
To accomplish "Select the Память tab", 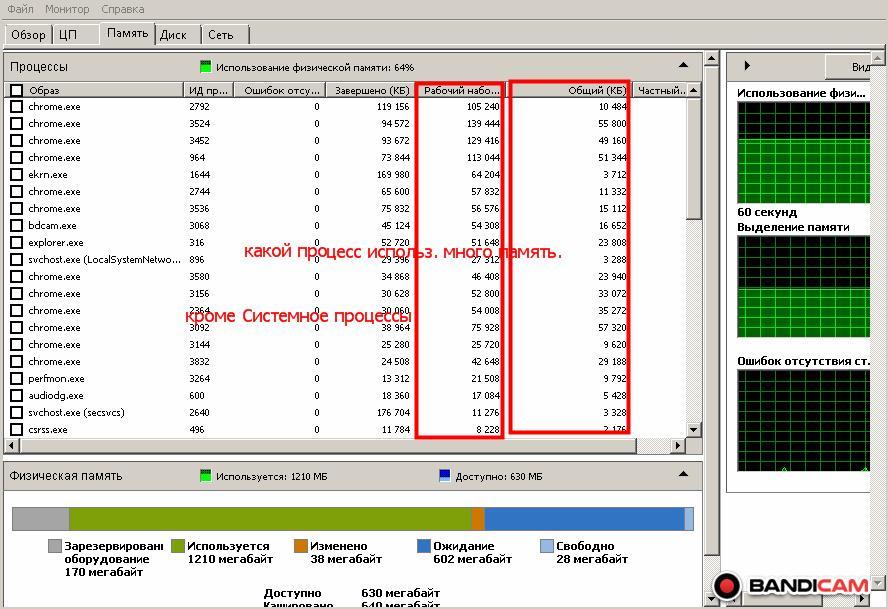I will [127, 33].
